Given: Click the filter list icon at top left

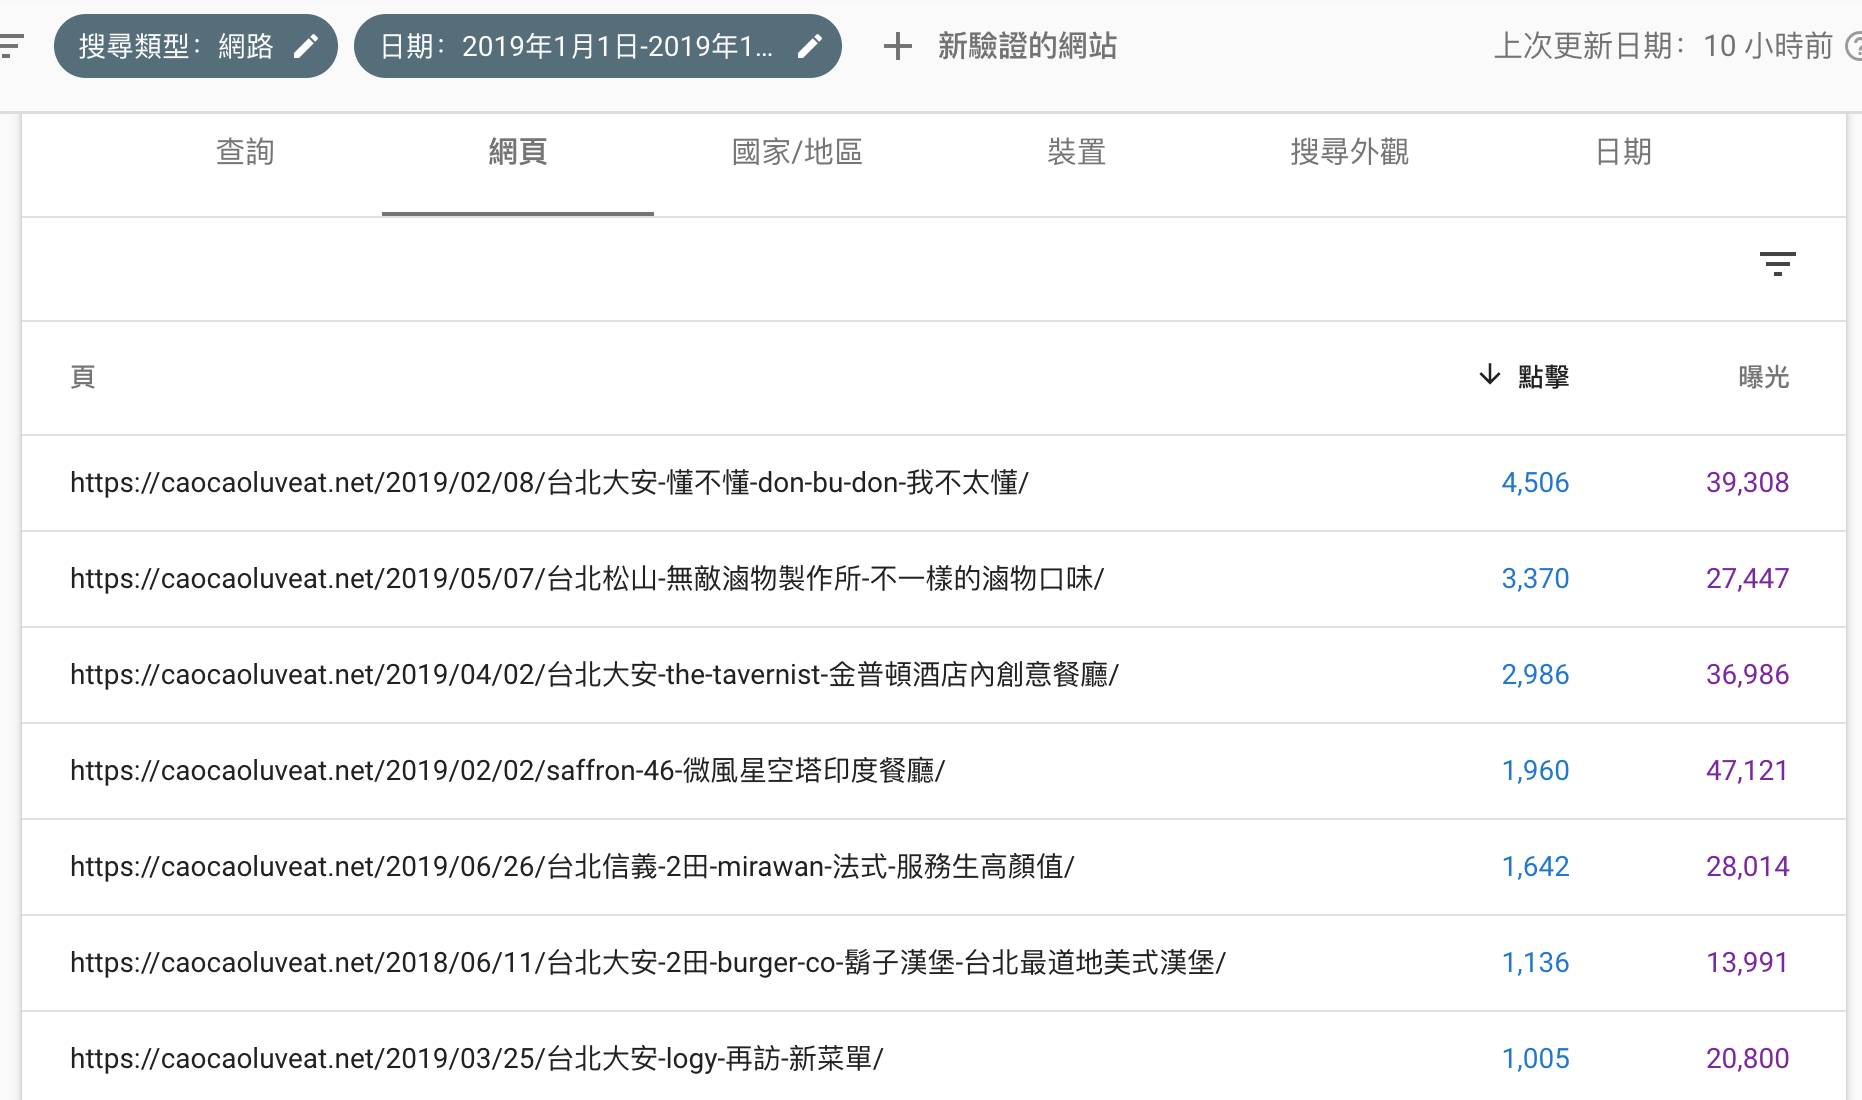Looking at the screenshot, I should (x=12, y=46).
